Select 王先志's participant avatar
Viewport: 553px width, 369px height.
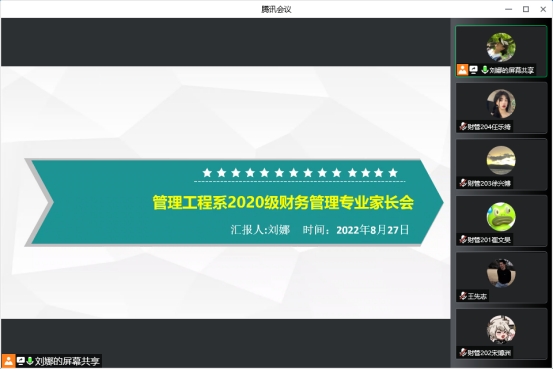pyautogui.click(x=501, y=273)
